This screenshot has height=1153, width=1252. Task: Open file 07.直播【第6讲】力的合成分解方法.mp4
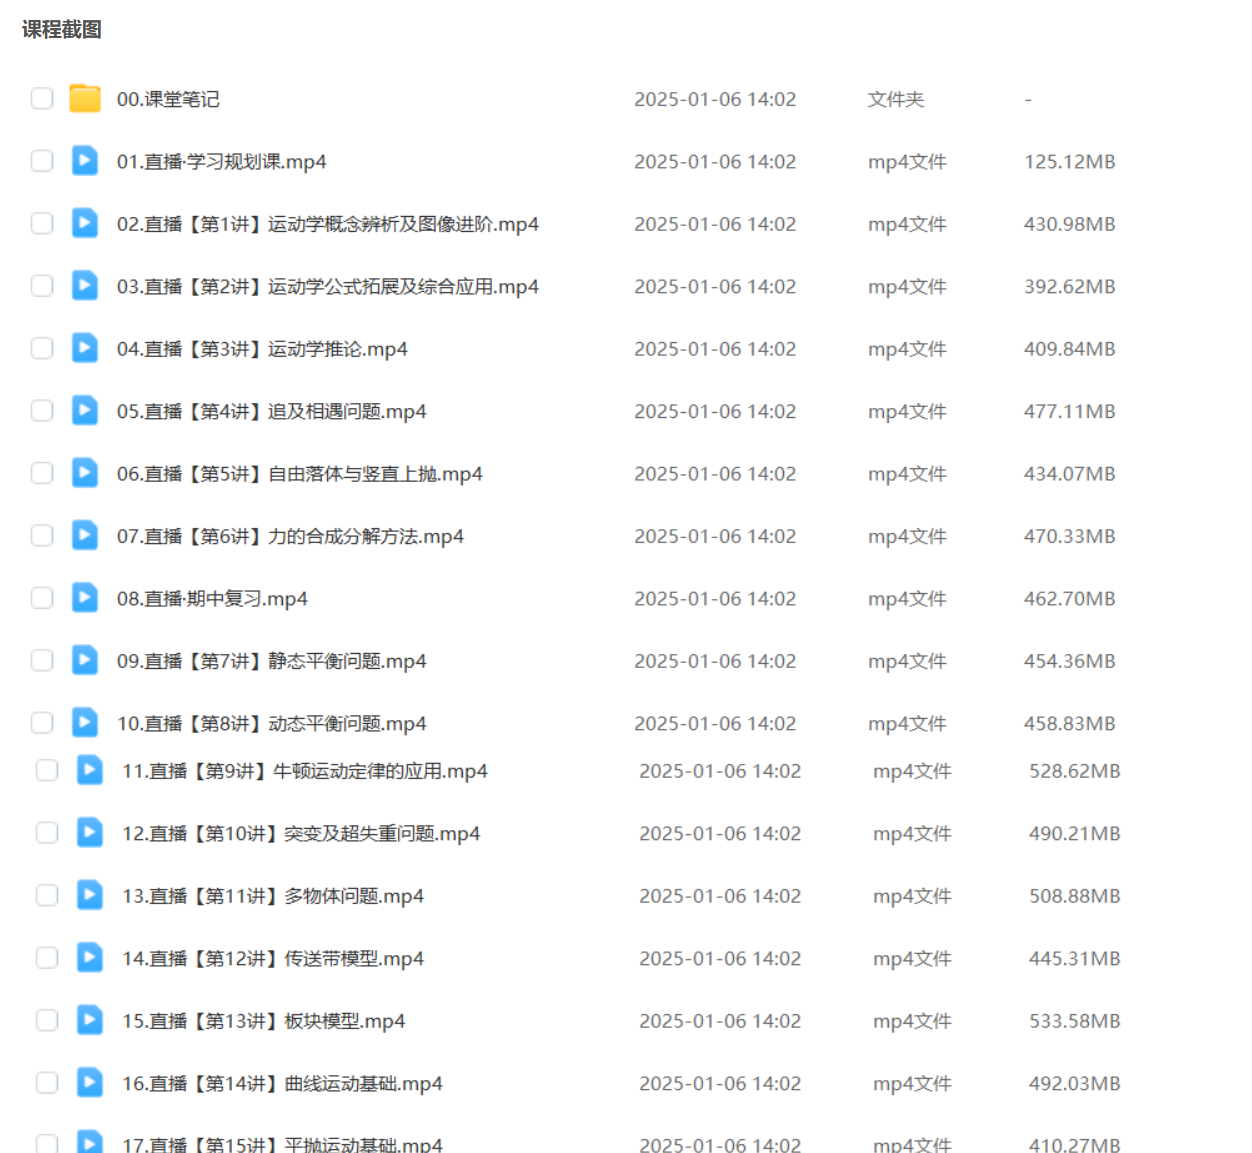(x=290, y=537)
